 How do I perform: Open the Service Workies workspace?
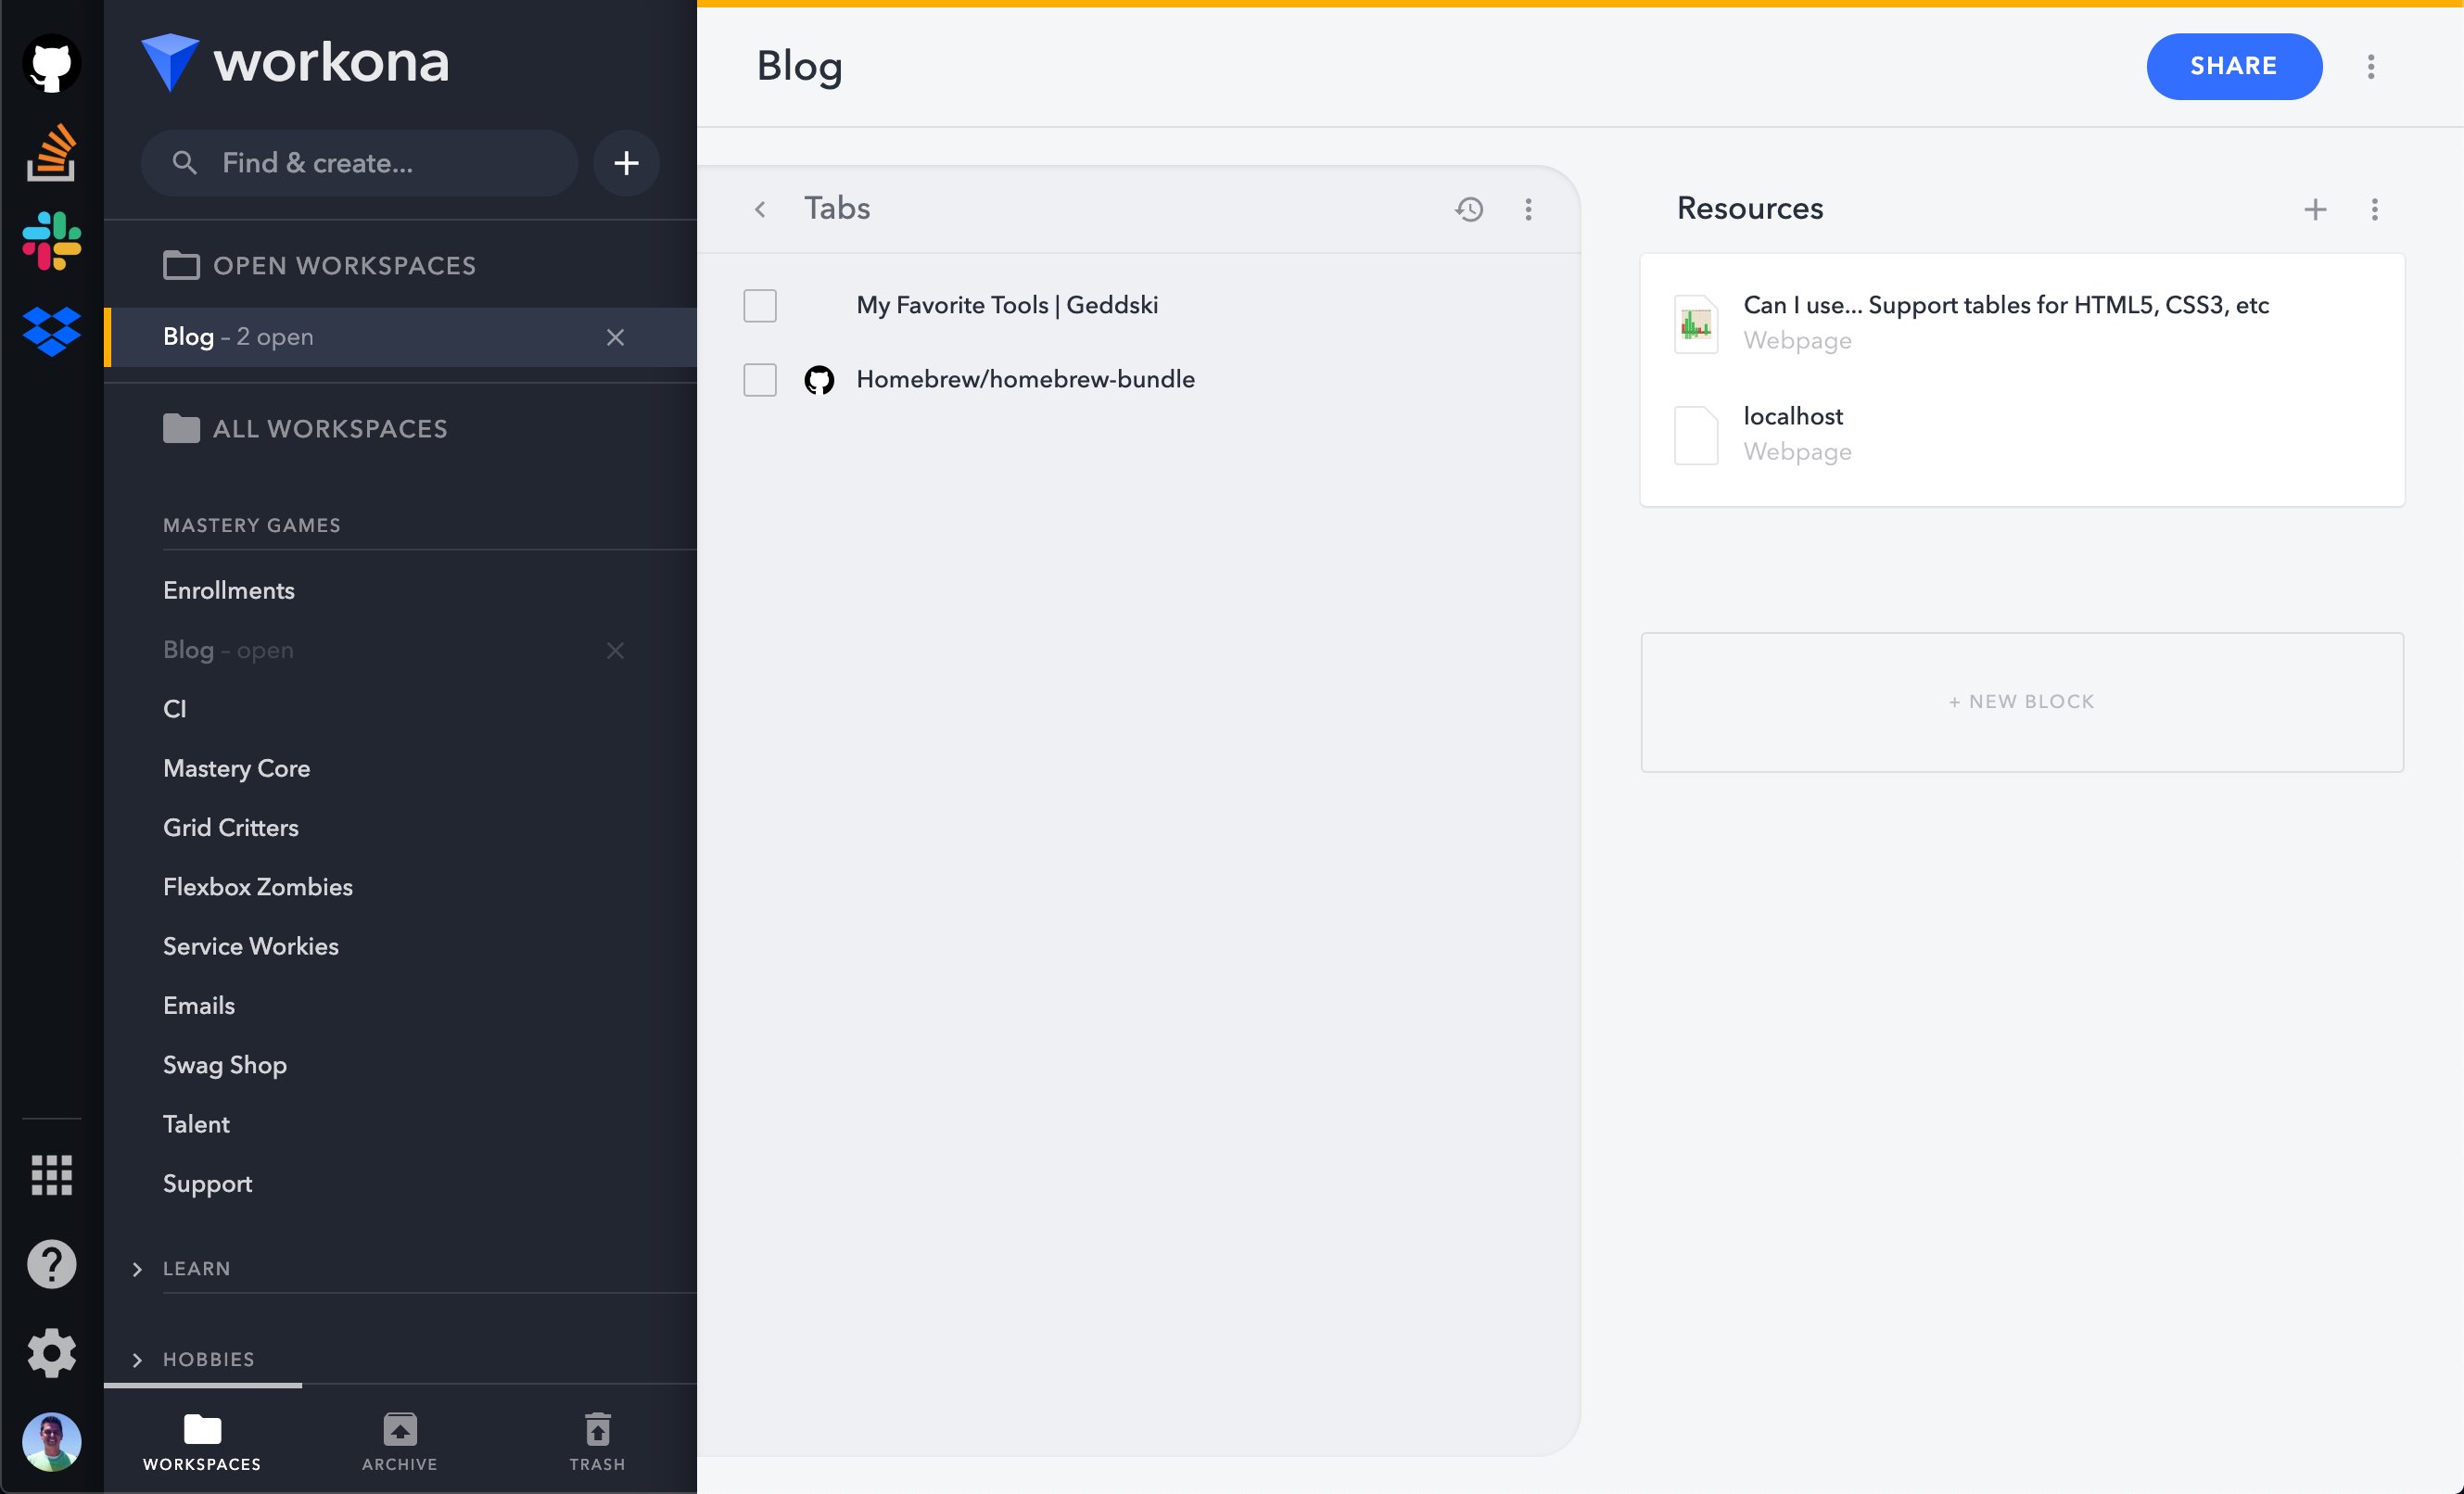(x=251, y=946)
